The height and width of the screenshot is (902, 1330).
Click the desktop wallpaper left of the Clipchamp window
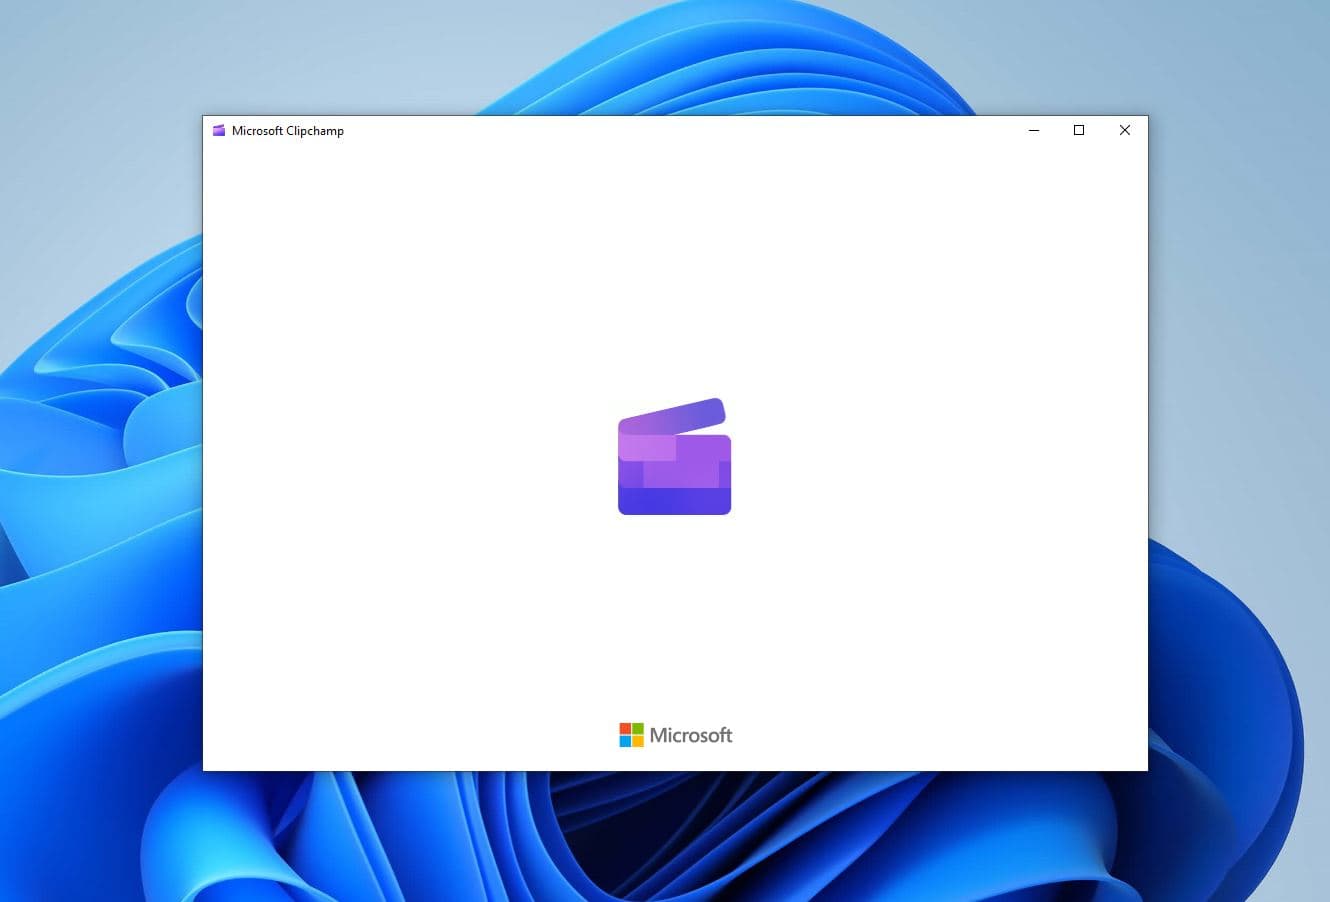[100, 450]
